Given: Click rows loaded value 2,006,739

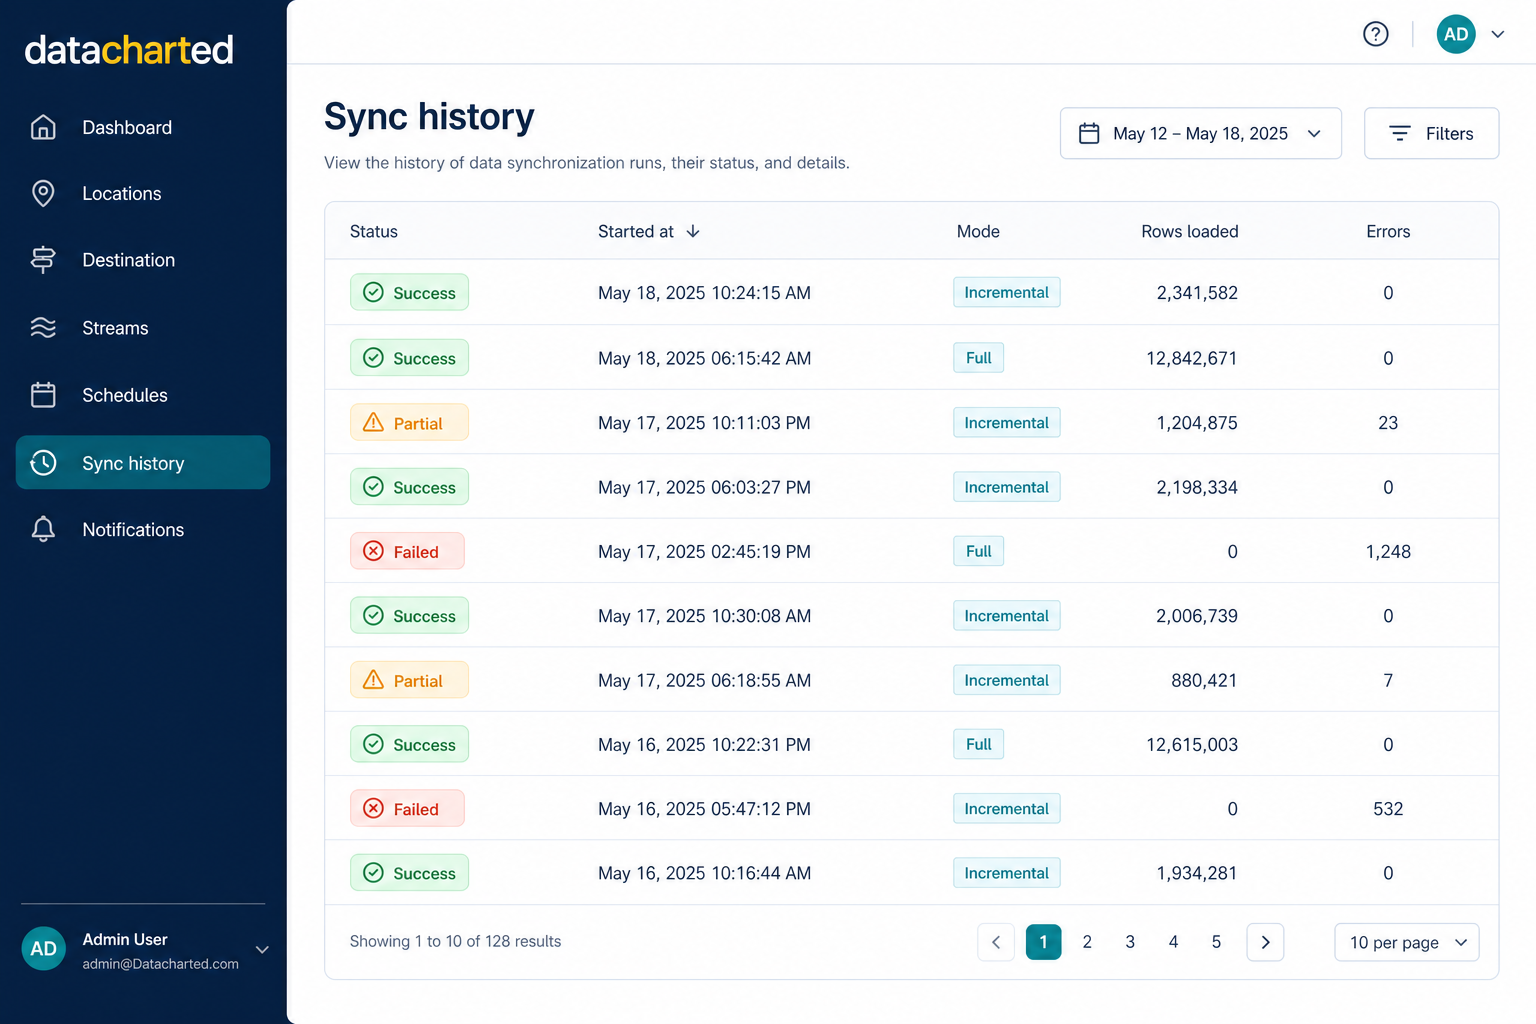Looking at the screenshot, I should [x=1197, y=616].
